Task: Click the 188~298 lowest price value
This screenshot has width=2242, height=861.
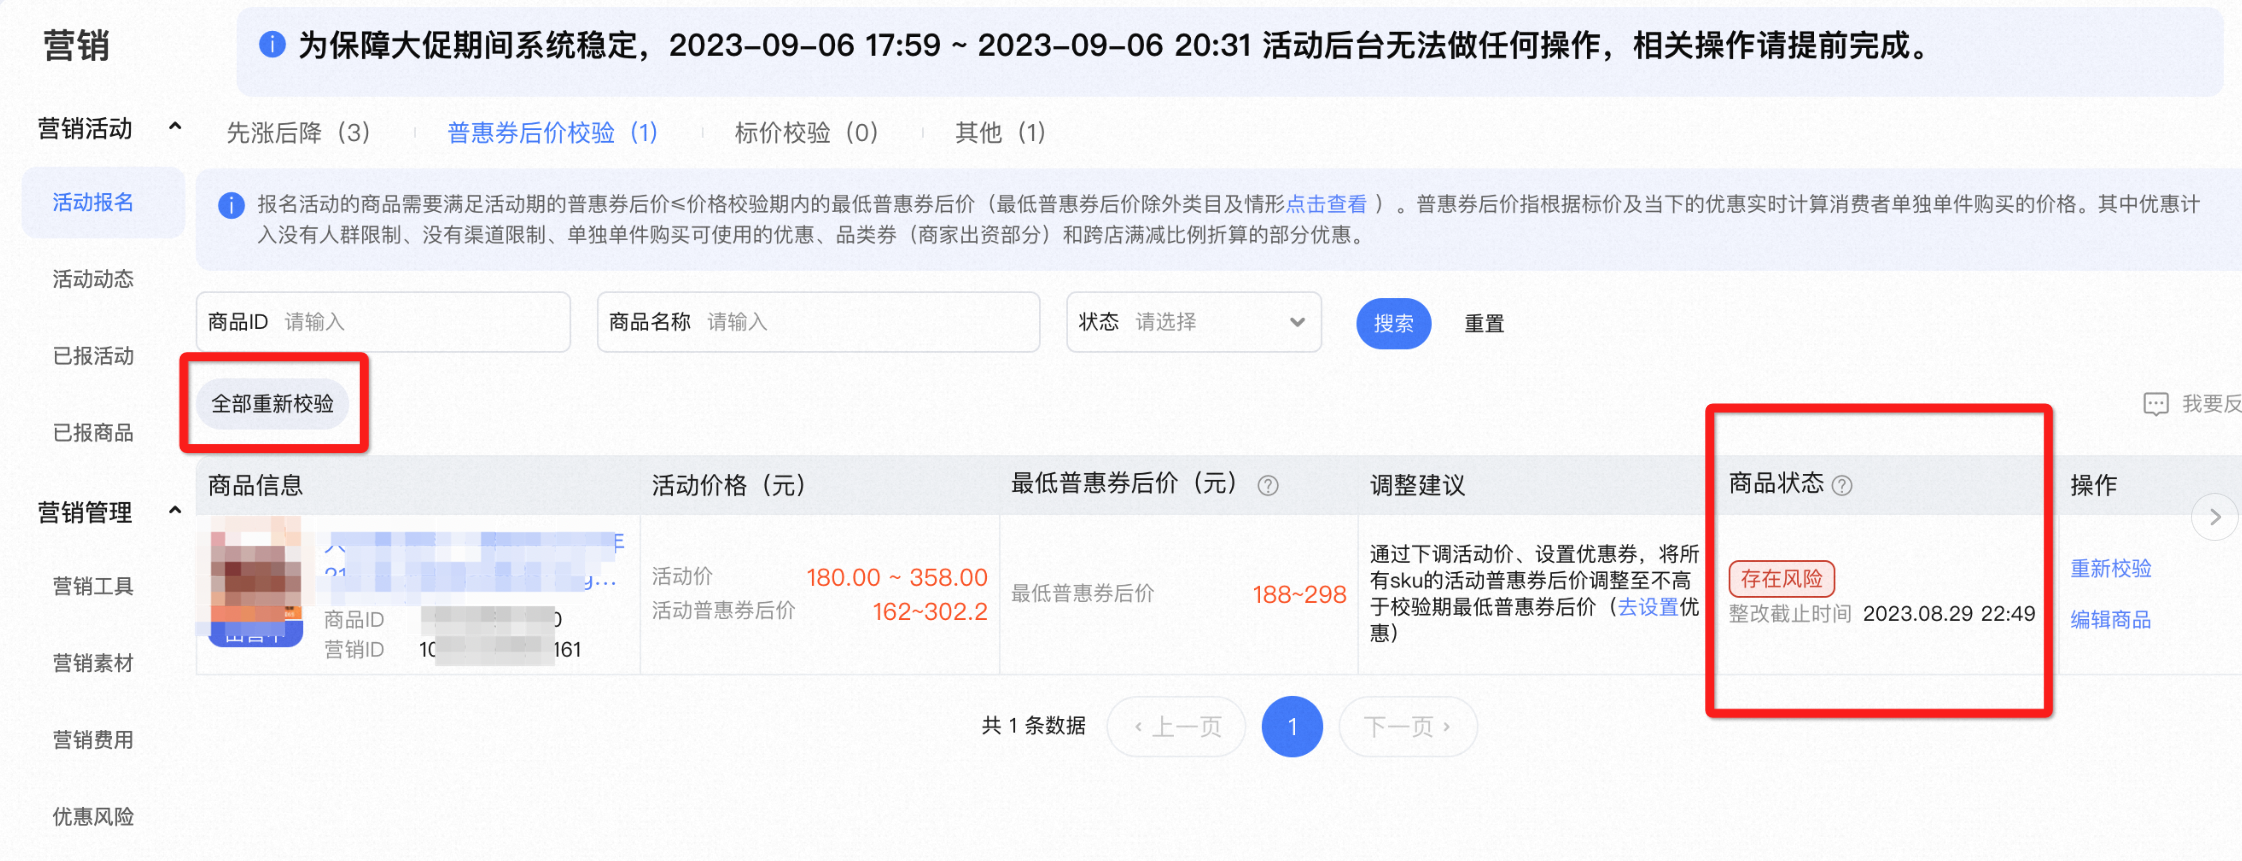Action: pos(1299,595)
